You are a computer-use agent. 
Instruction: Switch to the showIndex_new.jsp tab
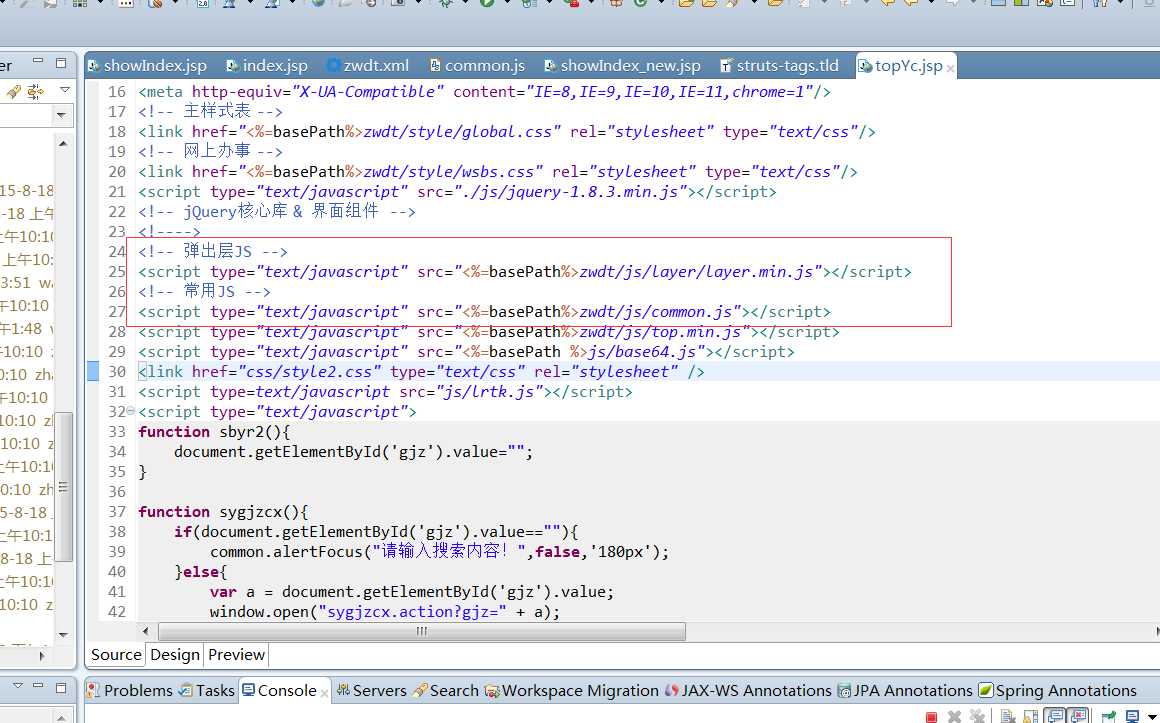622,66
